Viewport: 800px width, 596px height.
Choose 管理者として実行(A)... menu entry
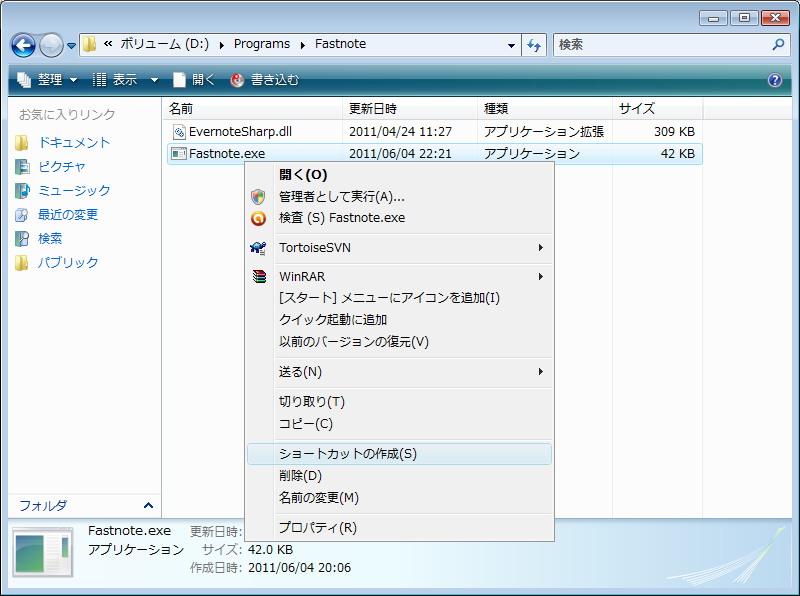342,196
